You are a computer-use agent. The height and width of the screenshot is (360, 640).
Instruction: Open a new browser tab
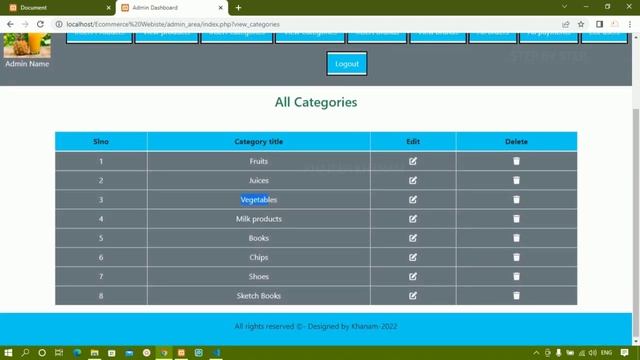[238, 8]
